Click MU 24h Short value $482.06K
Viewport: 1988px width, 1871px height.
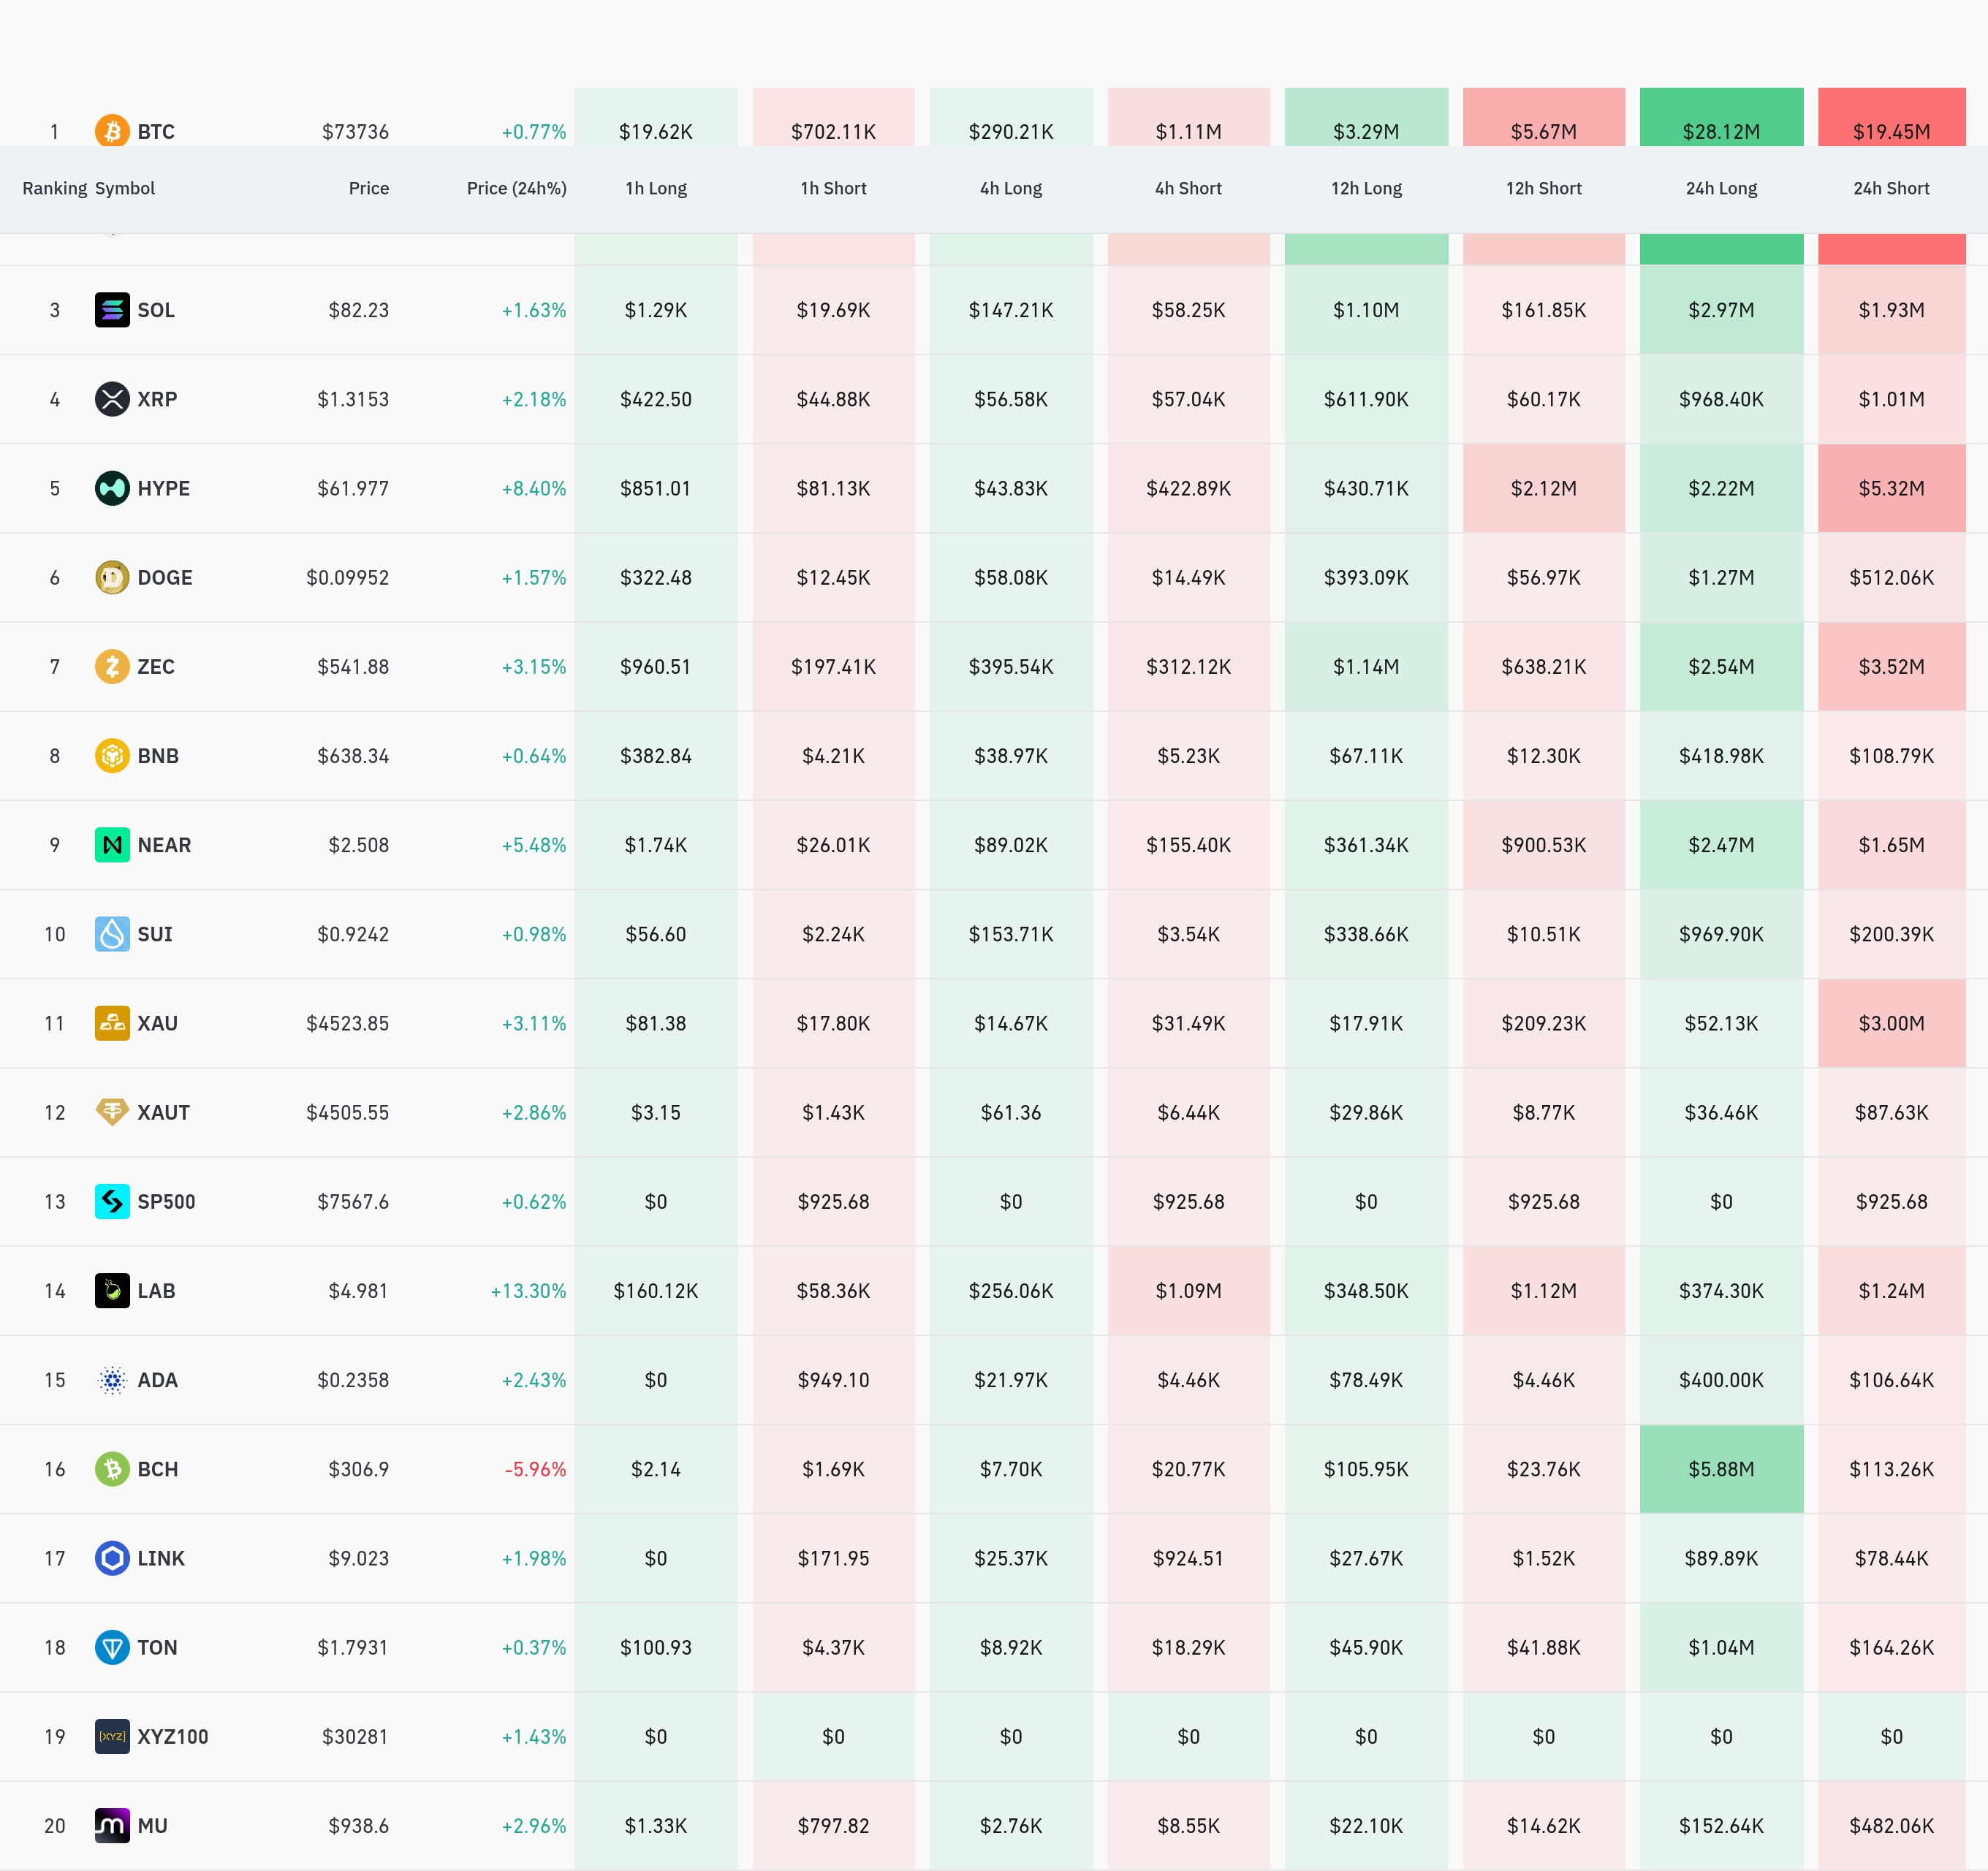pyautogui.click(x=1891, y=1825)
